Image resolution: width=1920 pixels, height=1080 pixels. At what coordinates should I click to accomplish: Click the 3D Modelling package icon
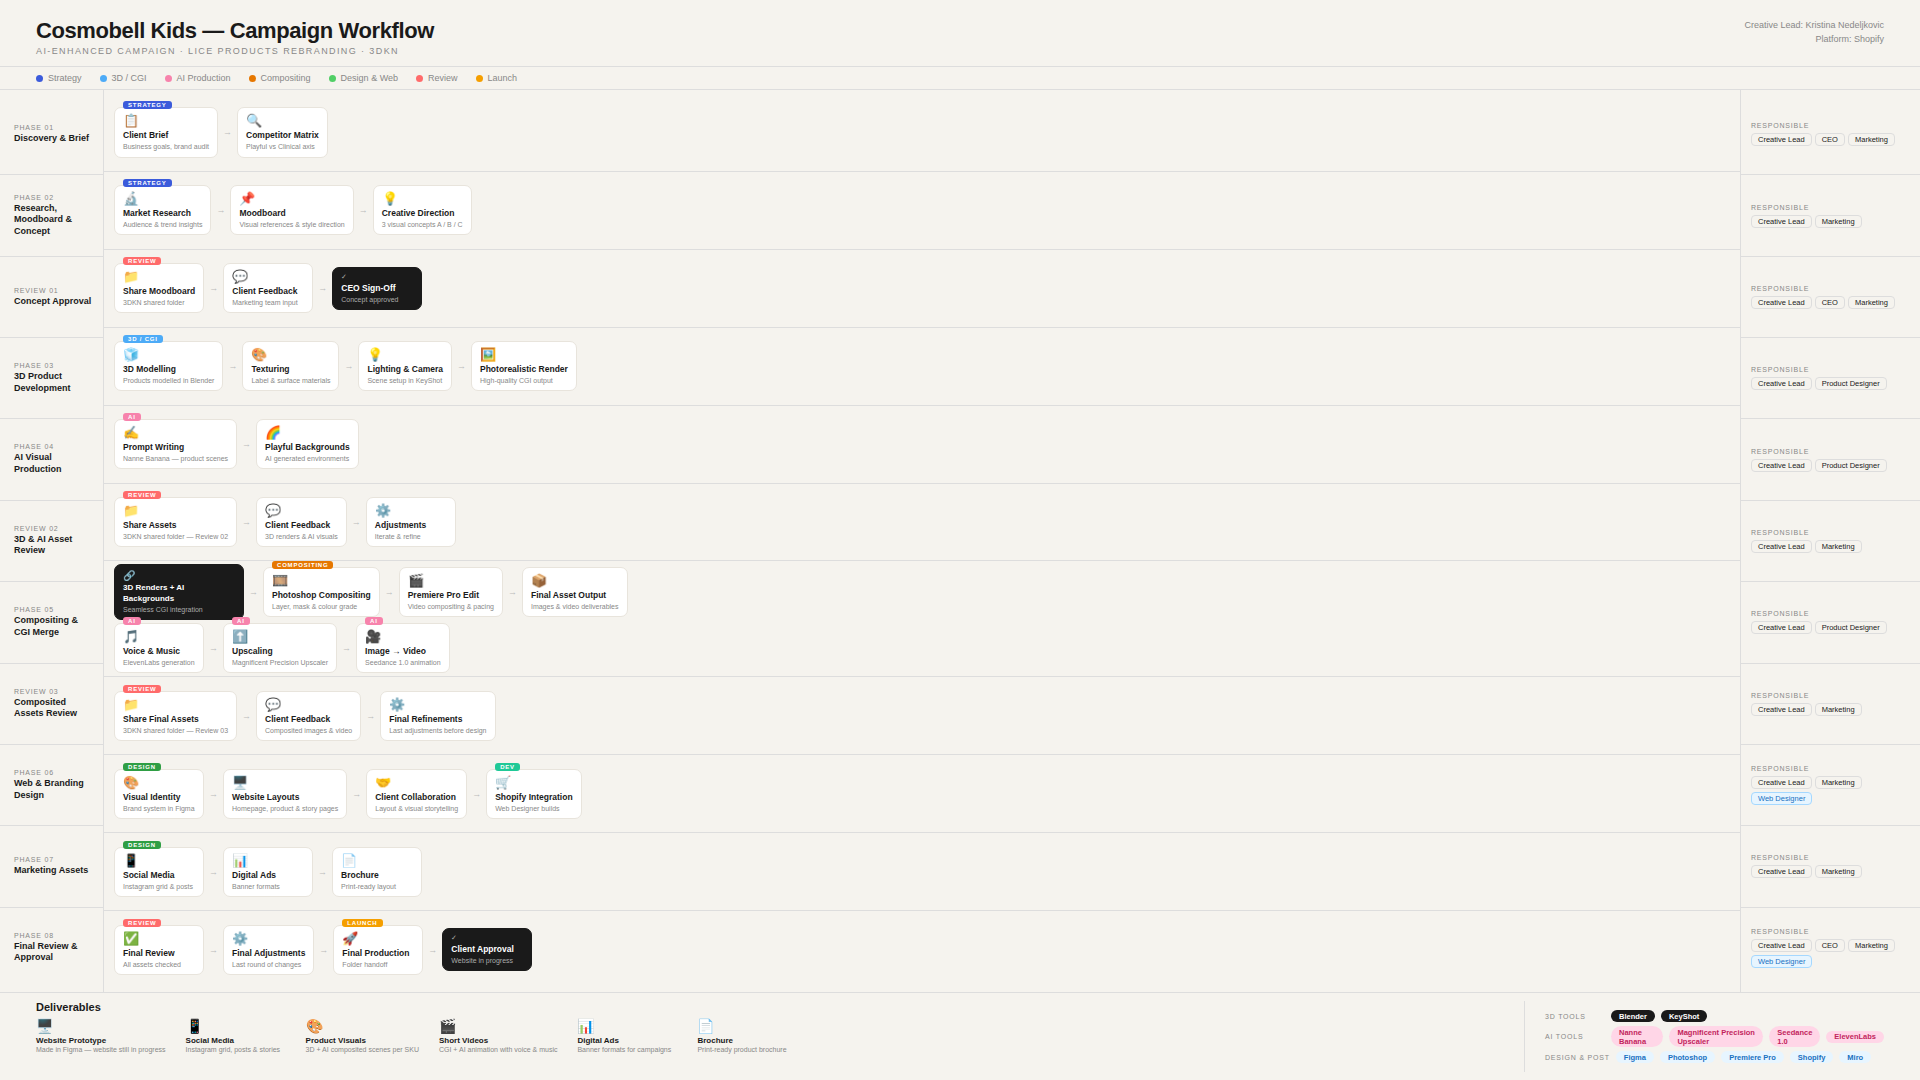tap(131, 354)
